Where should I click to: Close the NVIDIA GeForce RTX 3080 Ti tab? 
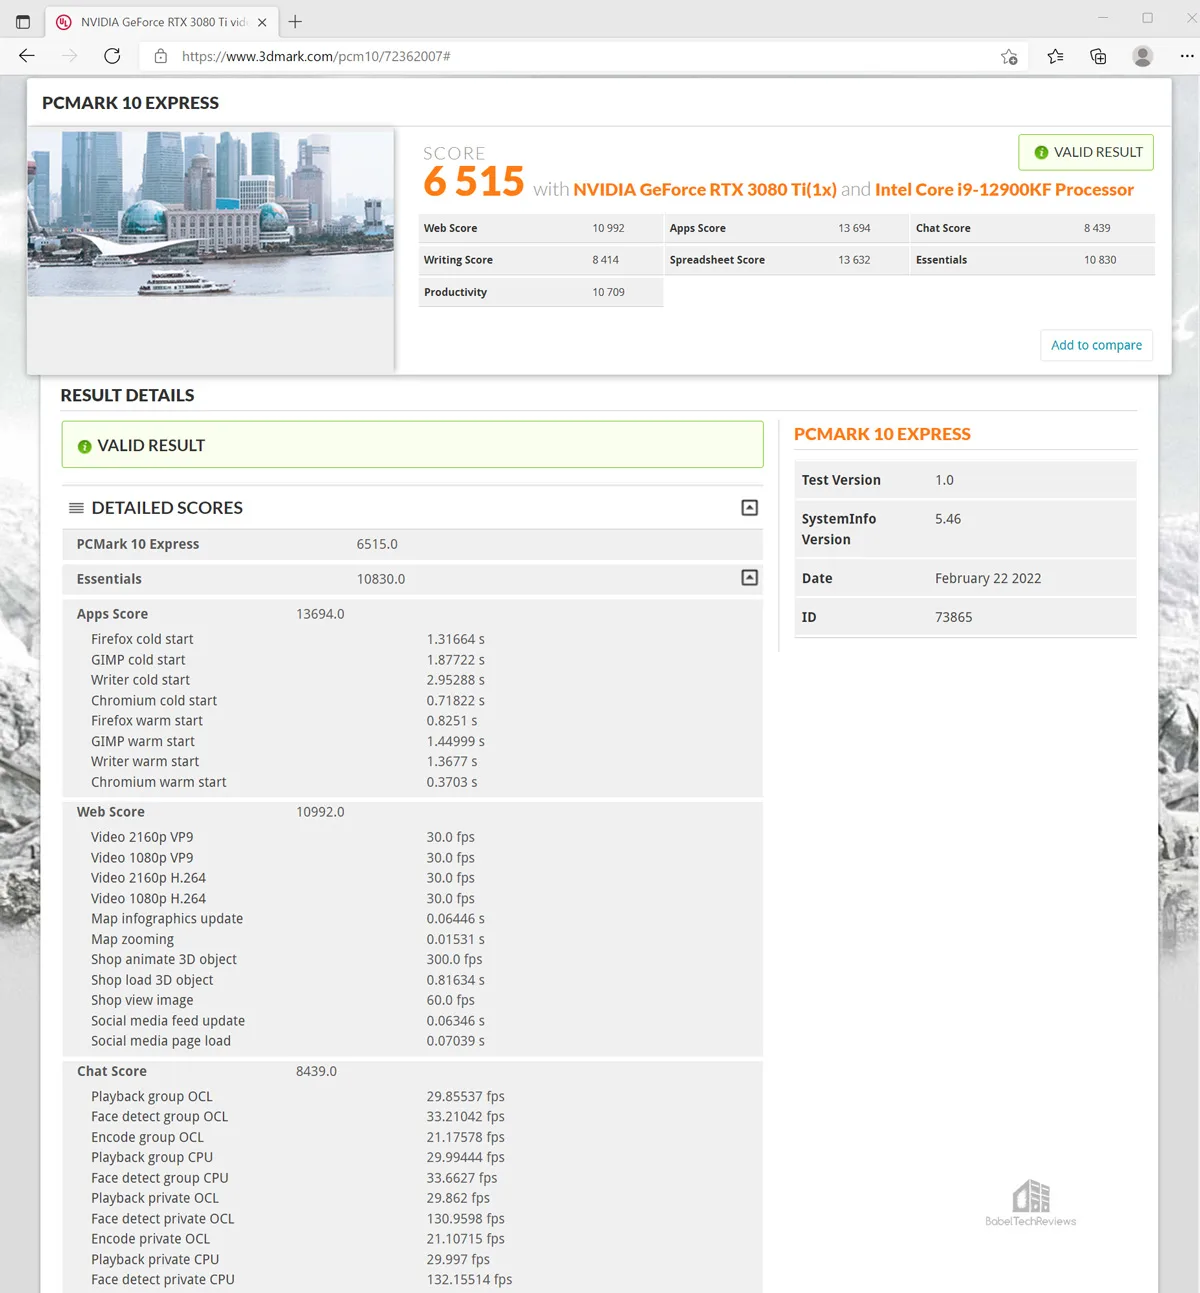[262, 22]
